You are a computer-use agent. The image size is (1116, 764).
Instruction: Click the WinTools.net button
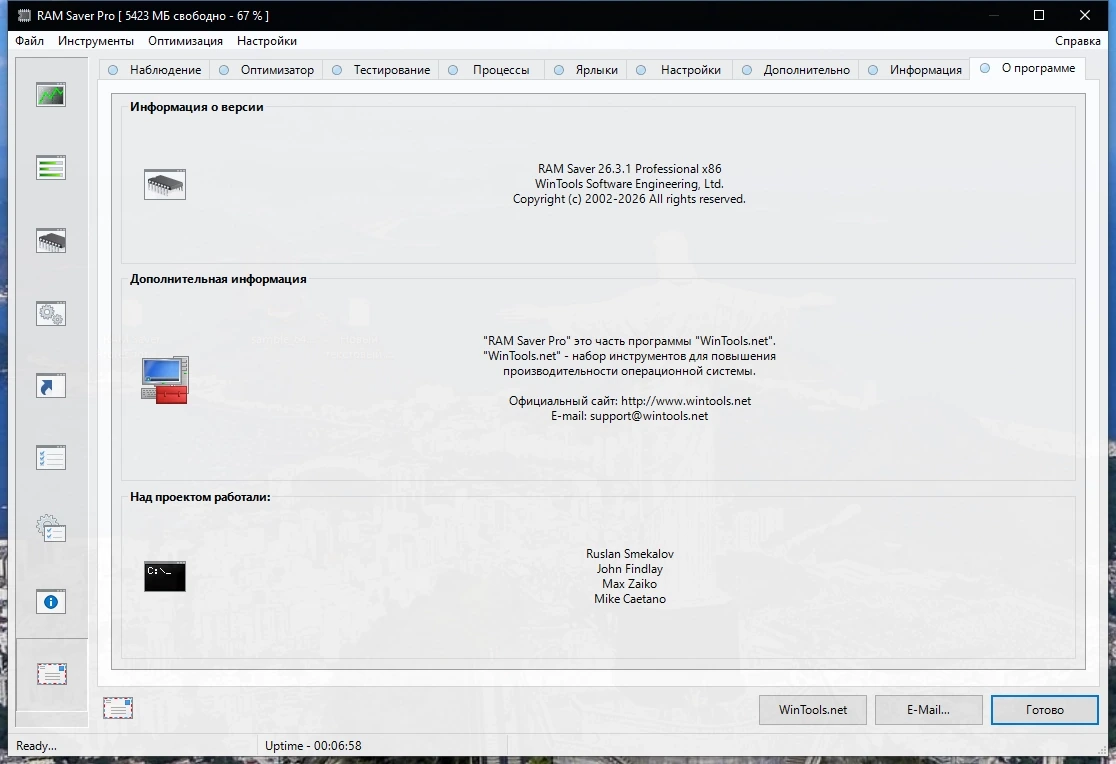pyautogui.click(x=813, y=710)
